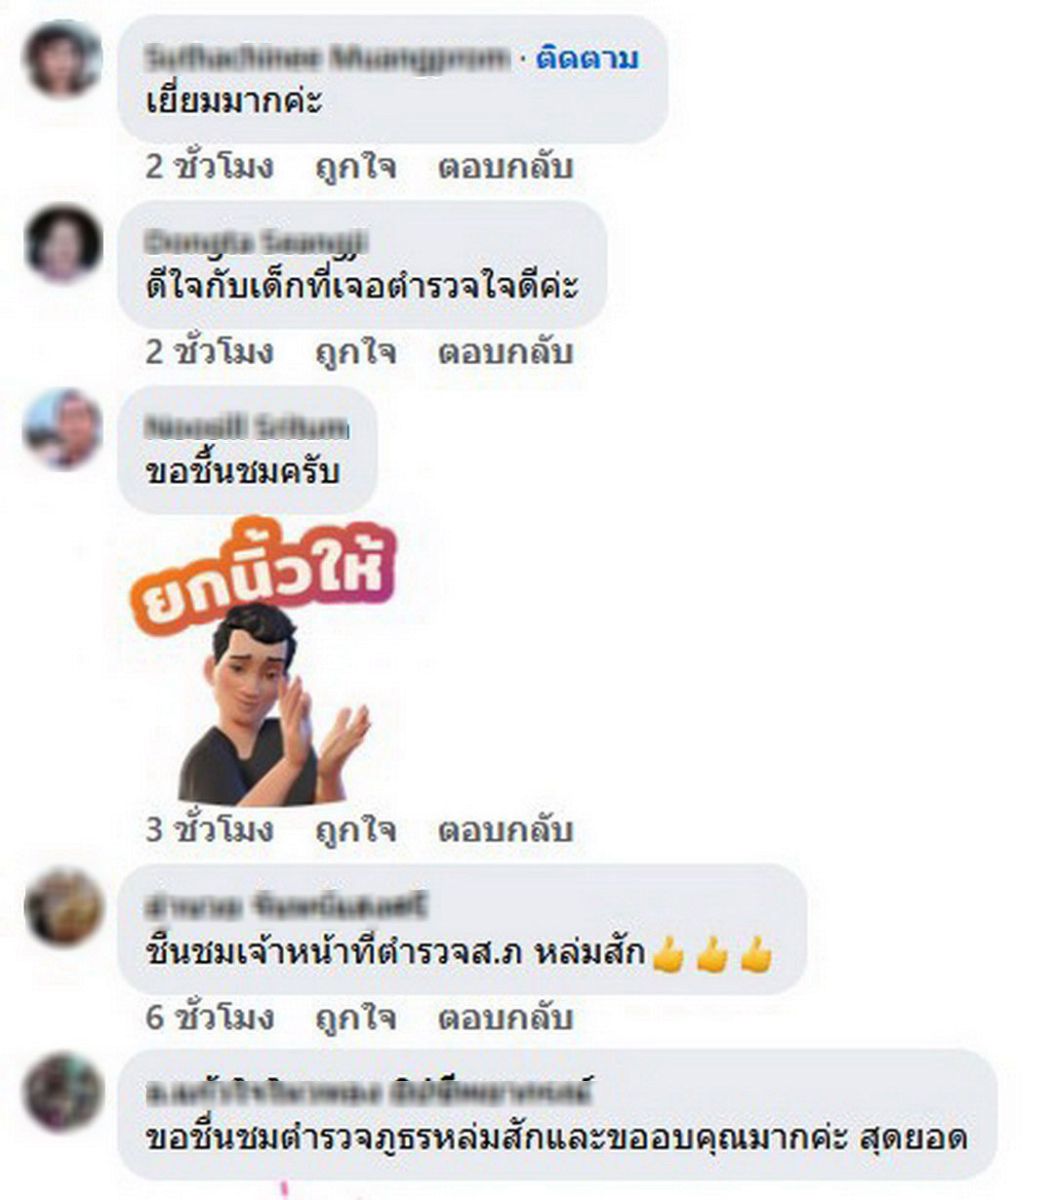Open timestamp '3 ชั่วโมง' of sticker comment
The width and height of the screenshot is (1054, 1200).
(x=209, y=830)
